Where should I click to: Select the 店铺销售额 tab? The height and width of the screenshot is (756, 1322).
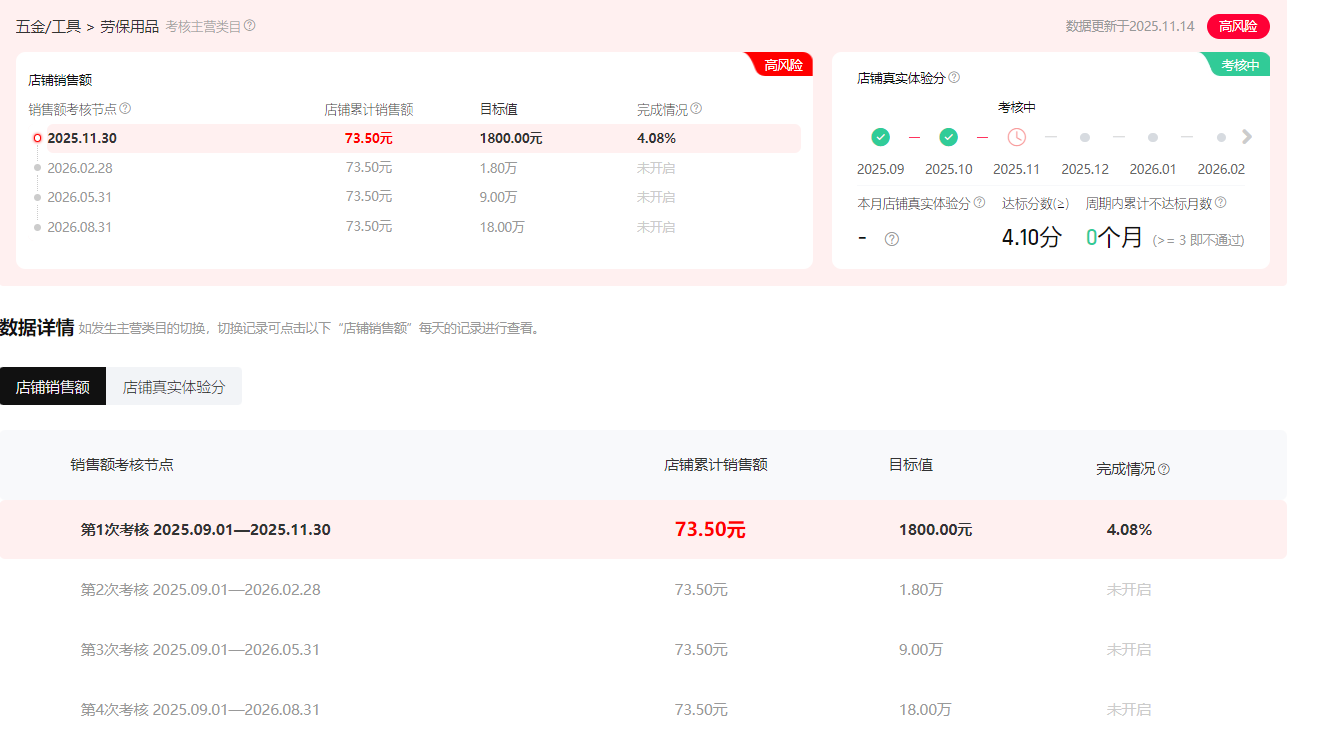(x=53, y=387)
